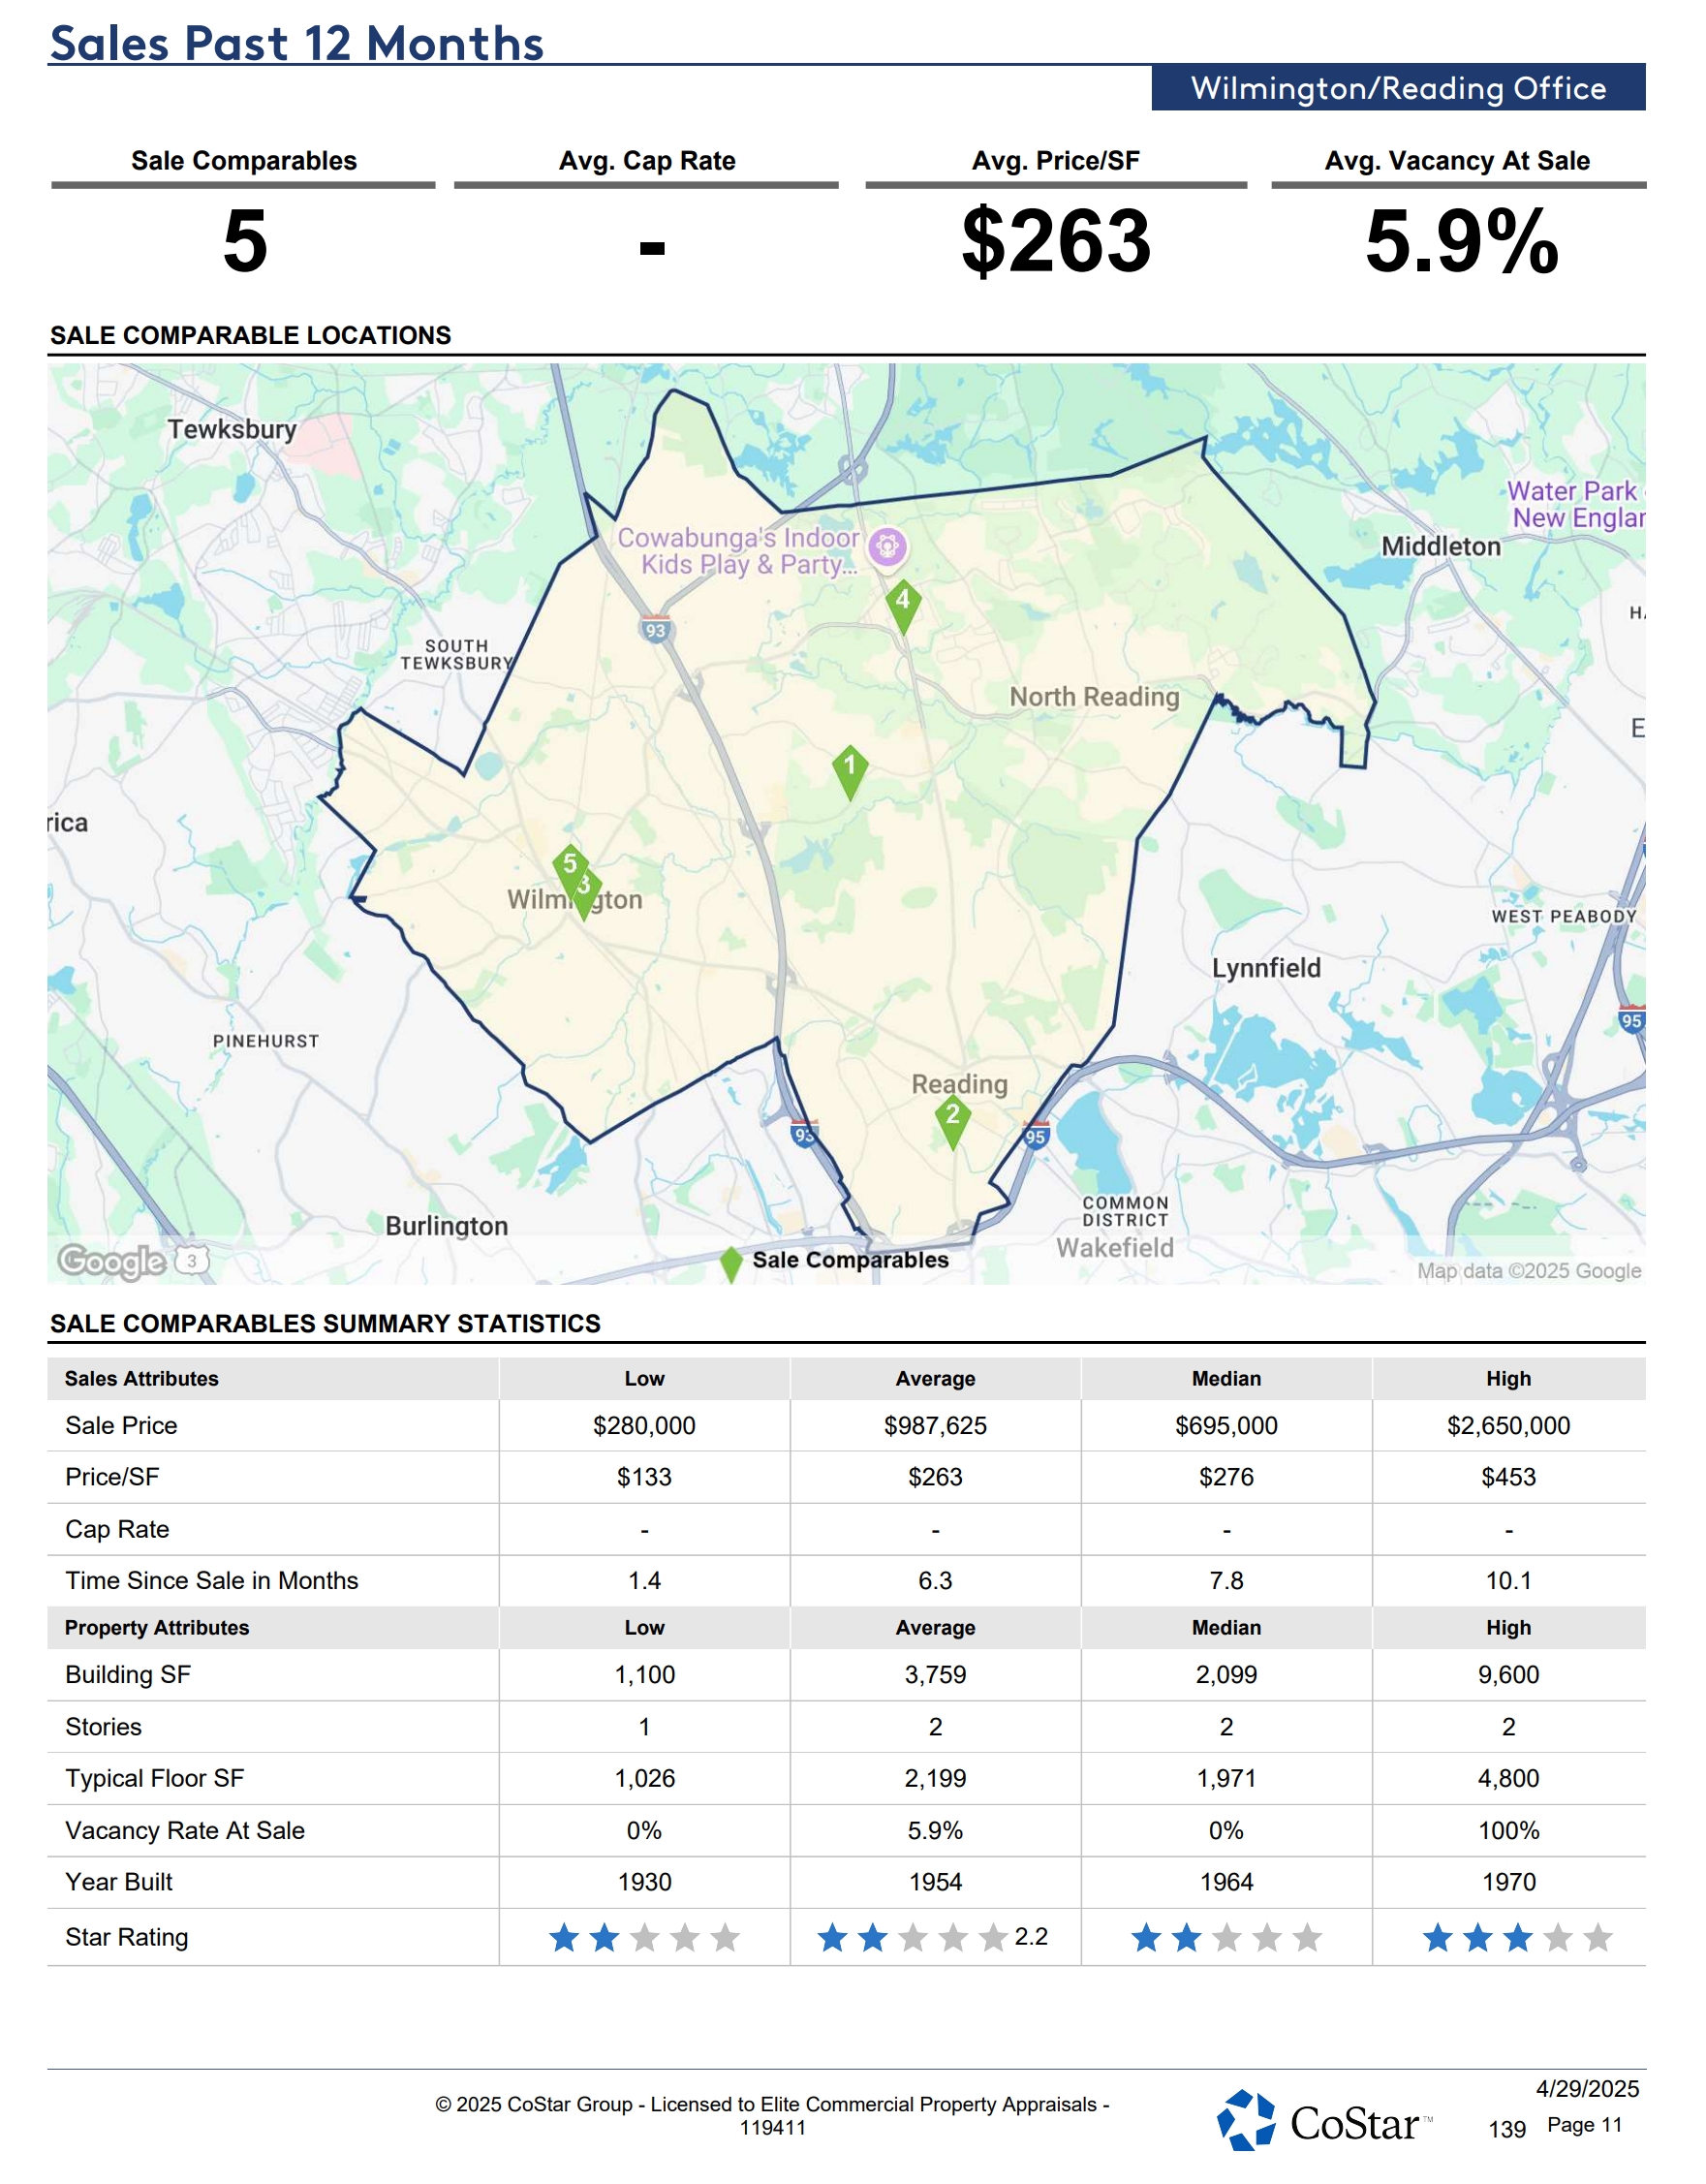Click the Year Built low value 1930
This screenshot has width=1706, height=2184.
coord(644,1883)
